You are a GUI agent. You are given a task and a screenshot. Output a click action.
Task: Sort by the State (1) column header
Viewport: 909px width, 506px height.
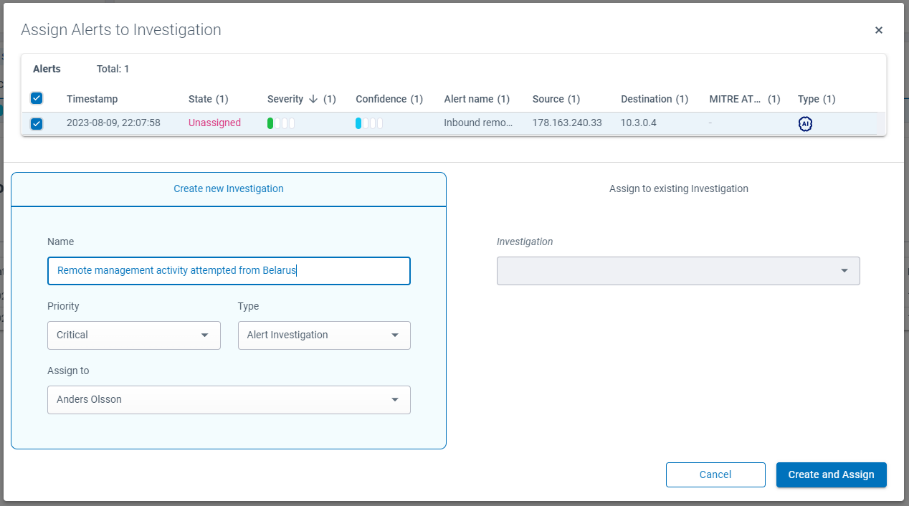click(208, 99)
